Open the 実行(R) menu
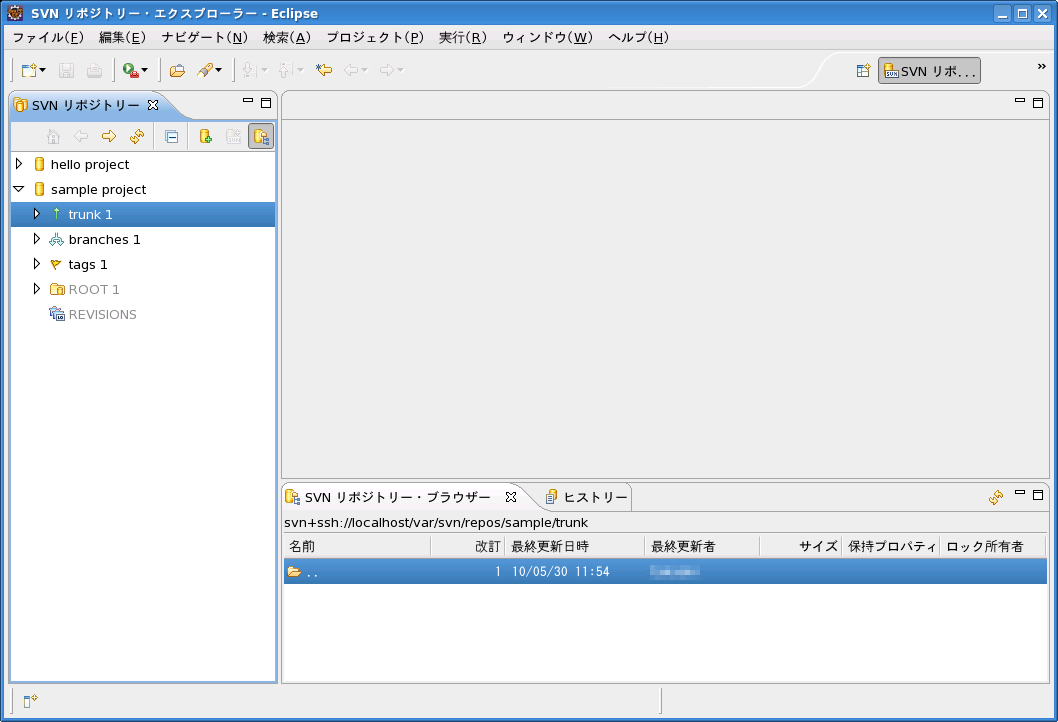The width and height of the screenshot is (1058, 722). click(463, 38)
